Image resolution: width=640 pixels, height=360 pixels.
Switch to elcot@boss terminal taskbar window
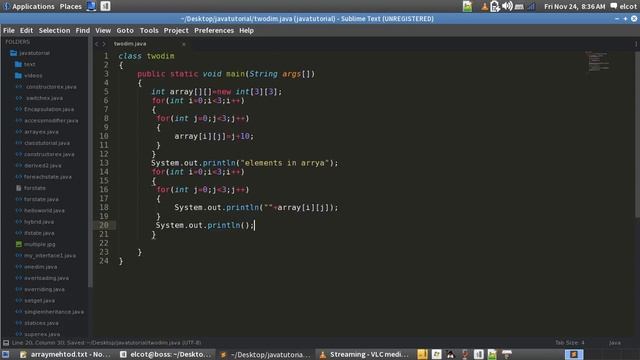[x=166, y=354]
